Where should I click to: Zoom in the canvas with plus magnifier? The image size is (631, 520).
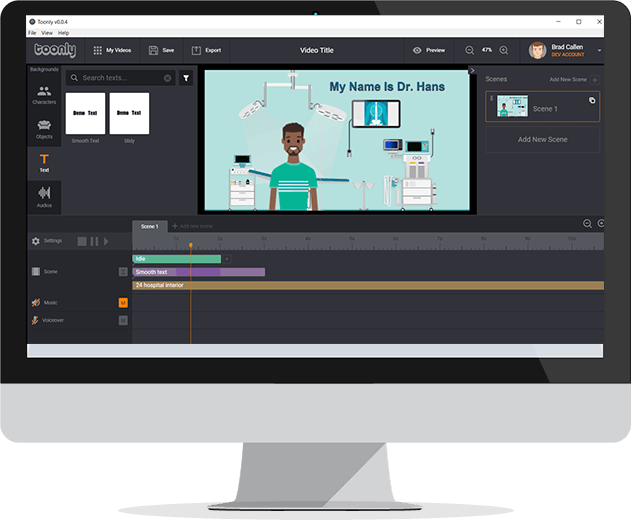[504, 50]
